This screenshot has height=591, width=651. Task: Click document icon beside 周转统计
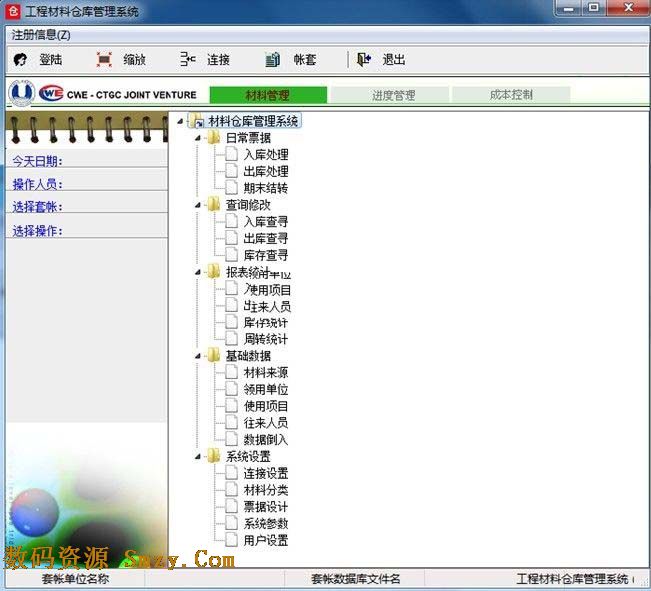coord(231,338)
